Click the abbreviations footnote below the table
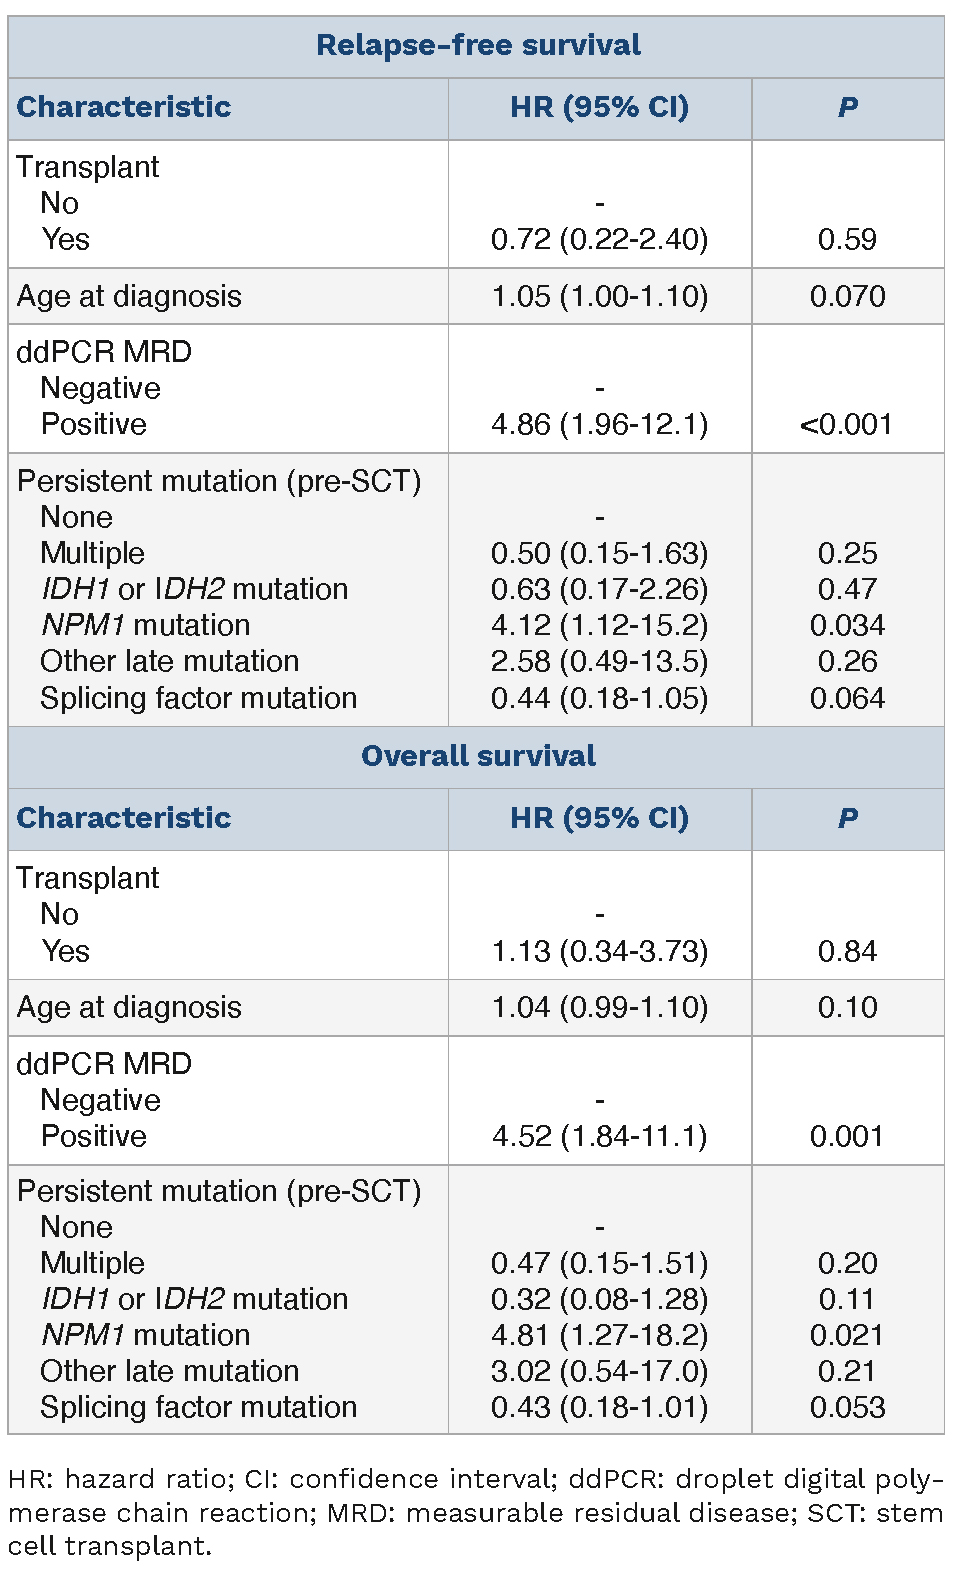Viewport: 956px width, 1571px height. pos(476,1512)
